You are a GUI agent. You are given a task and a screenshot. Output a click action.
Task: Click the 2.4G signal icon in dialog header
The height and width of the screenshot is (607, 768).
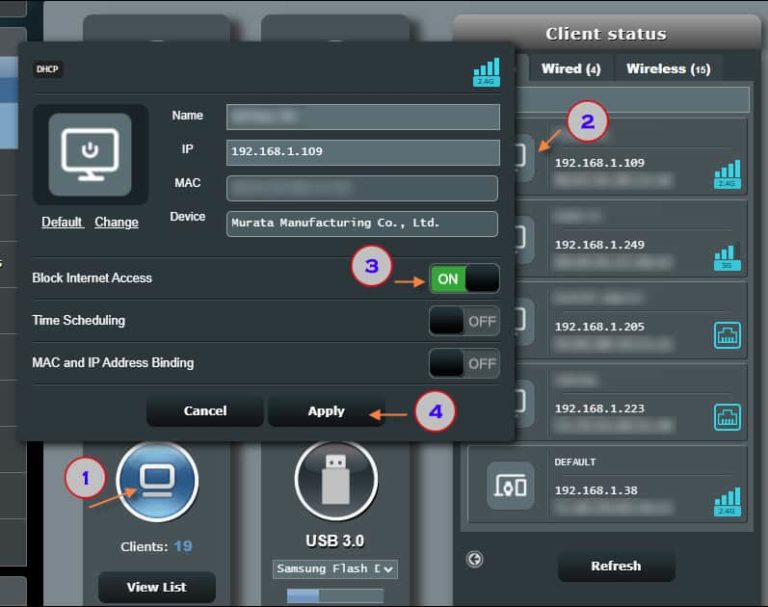tap(486, 72)
